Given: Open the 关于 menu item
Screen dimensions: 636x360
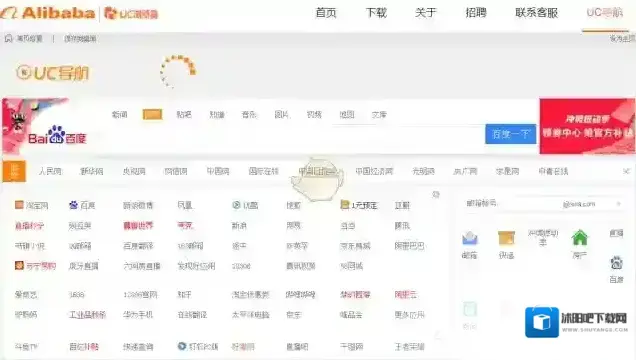Looking at the screenshot, I should coord(425,13).
